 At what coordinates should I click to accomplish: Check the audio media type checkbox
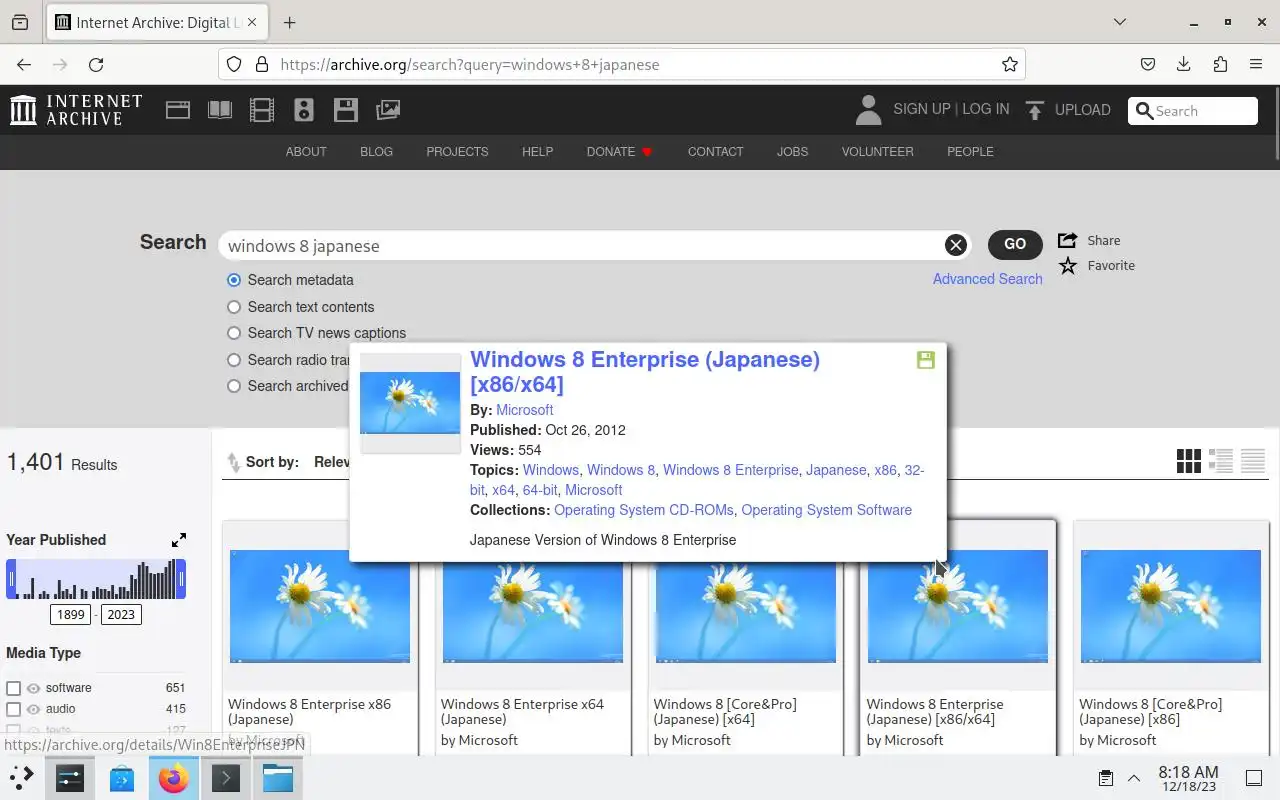(x=14, y=709)
